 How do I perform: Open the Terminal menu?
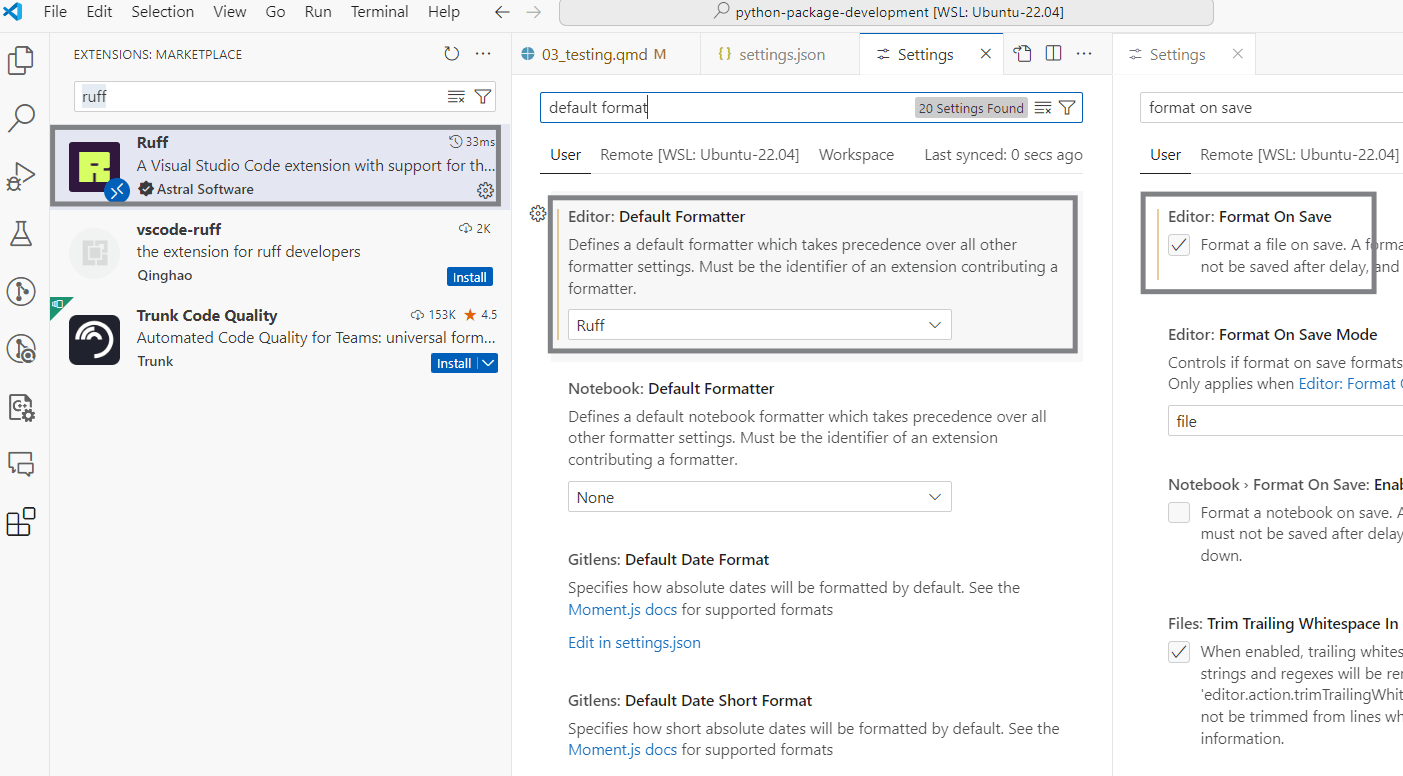point(379,12)
